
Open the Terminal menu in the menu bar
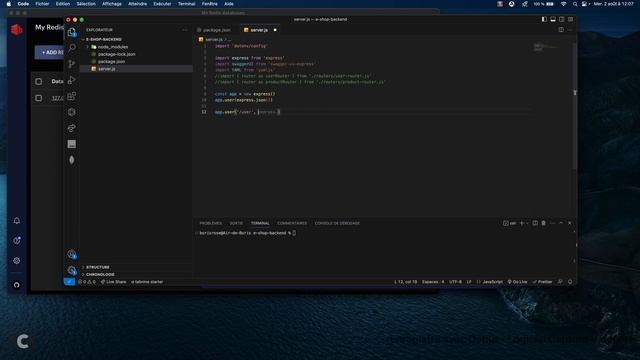pos(186,4)
